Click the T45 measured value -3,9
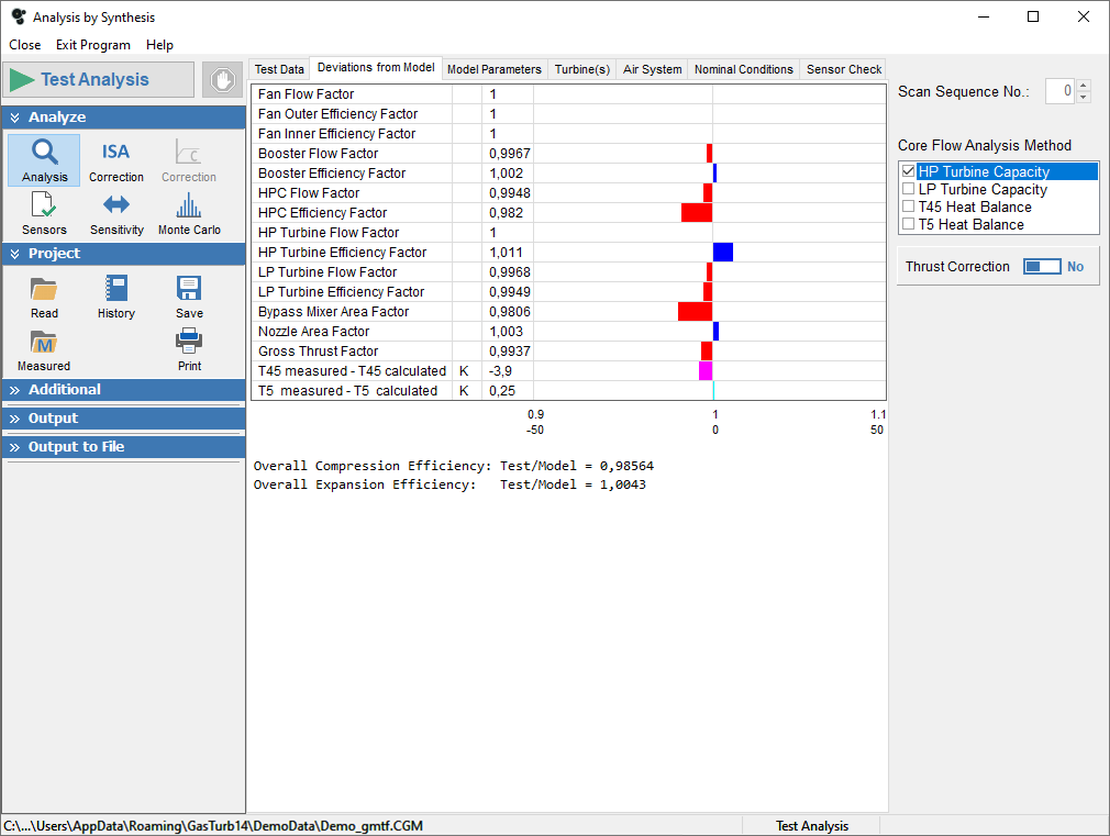Screen dimensions: 1110x836 pos(500,371)
